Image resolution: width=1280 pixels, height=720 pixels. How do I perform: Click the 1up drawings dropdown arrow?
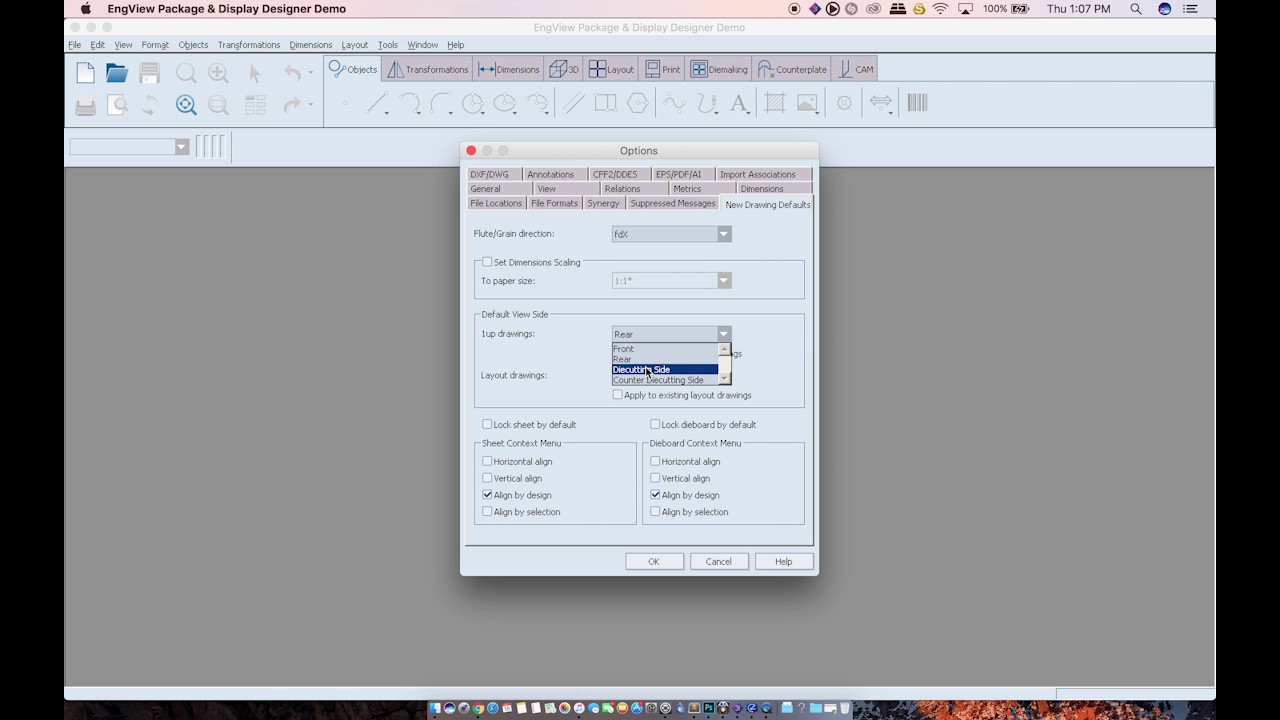click(724, 334)
